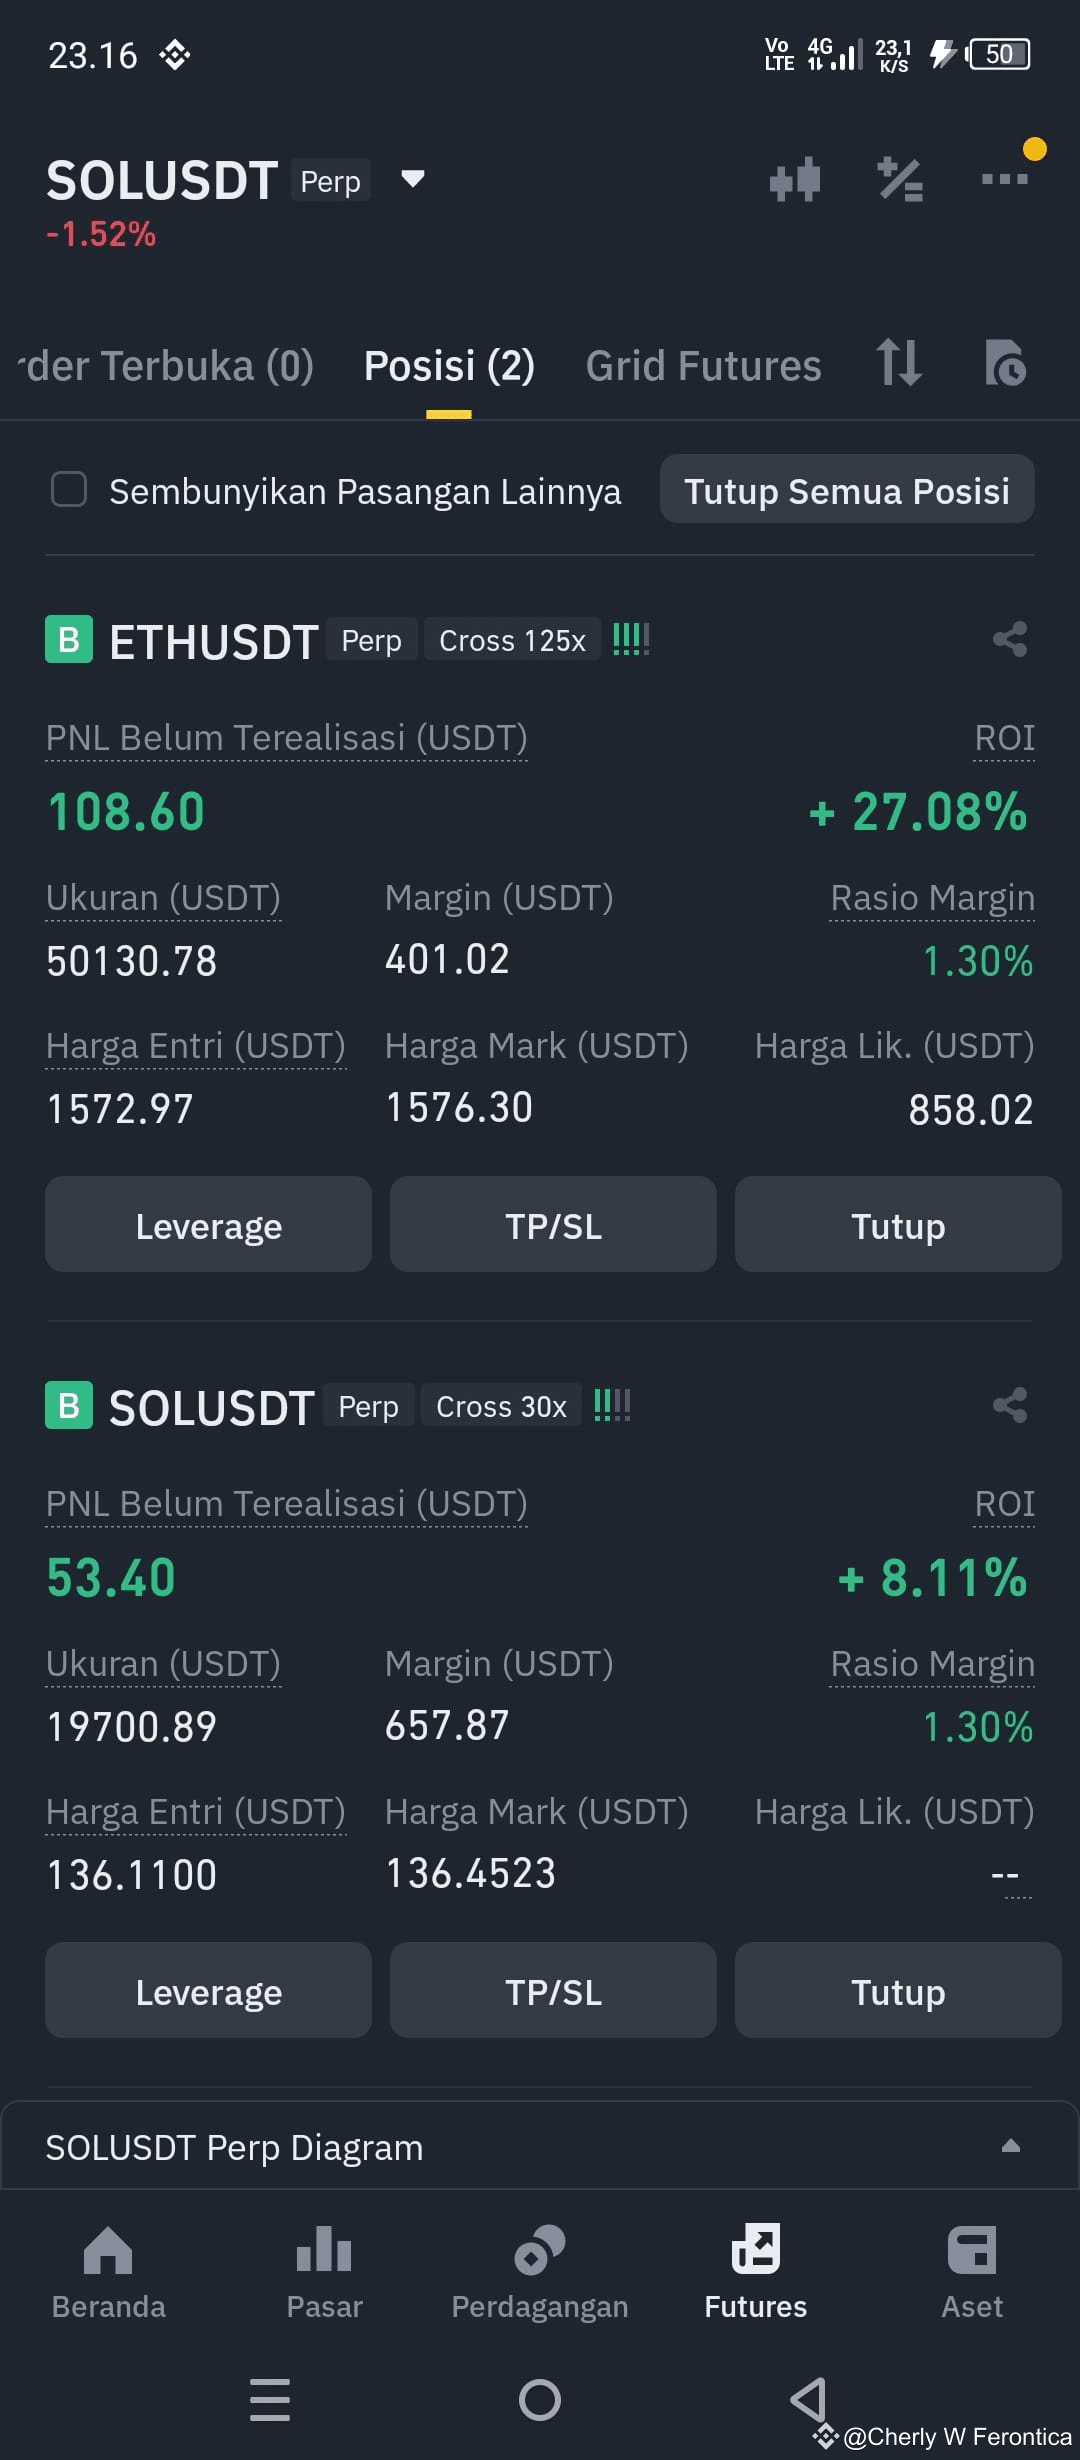Tap Leverage button for SOLUSDT position
Screen dimensions: 1080x2460
(x=208, y=1991)
